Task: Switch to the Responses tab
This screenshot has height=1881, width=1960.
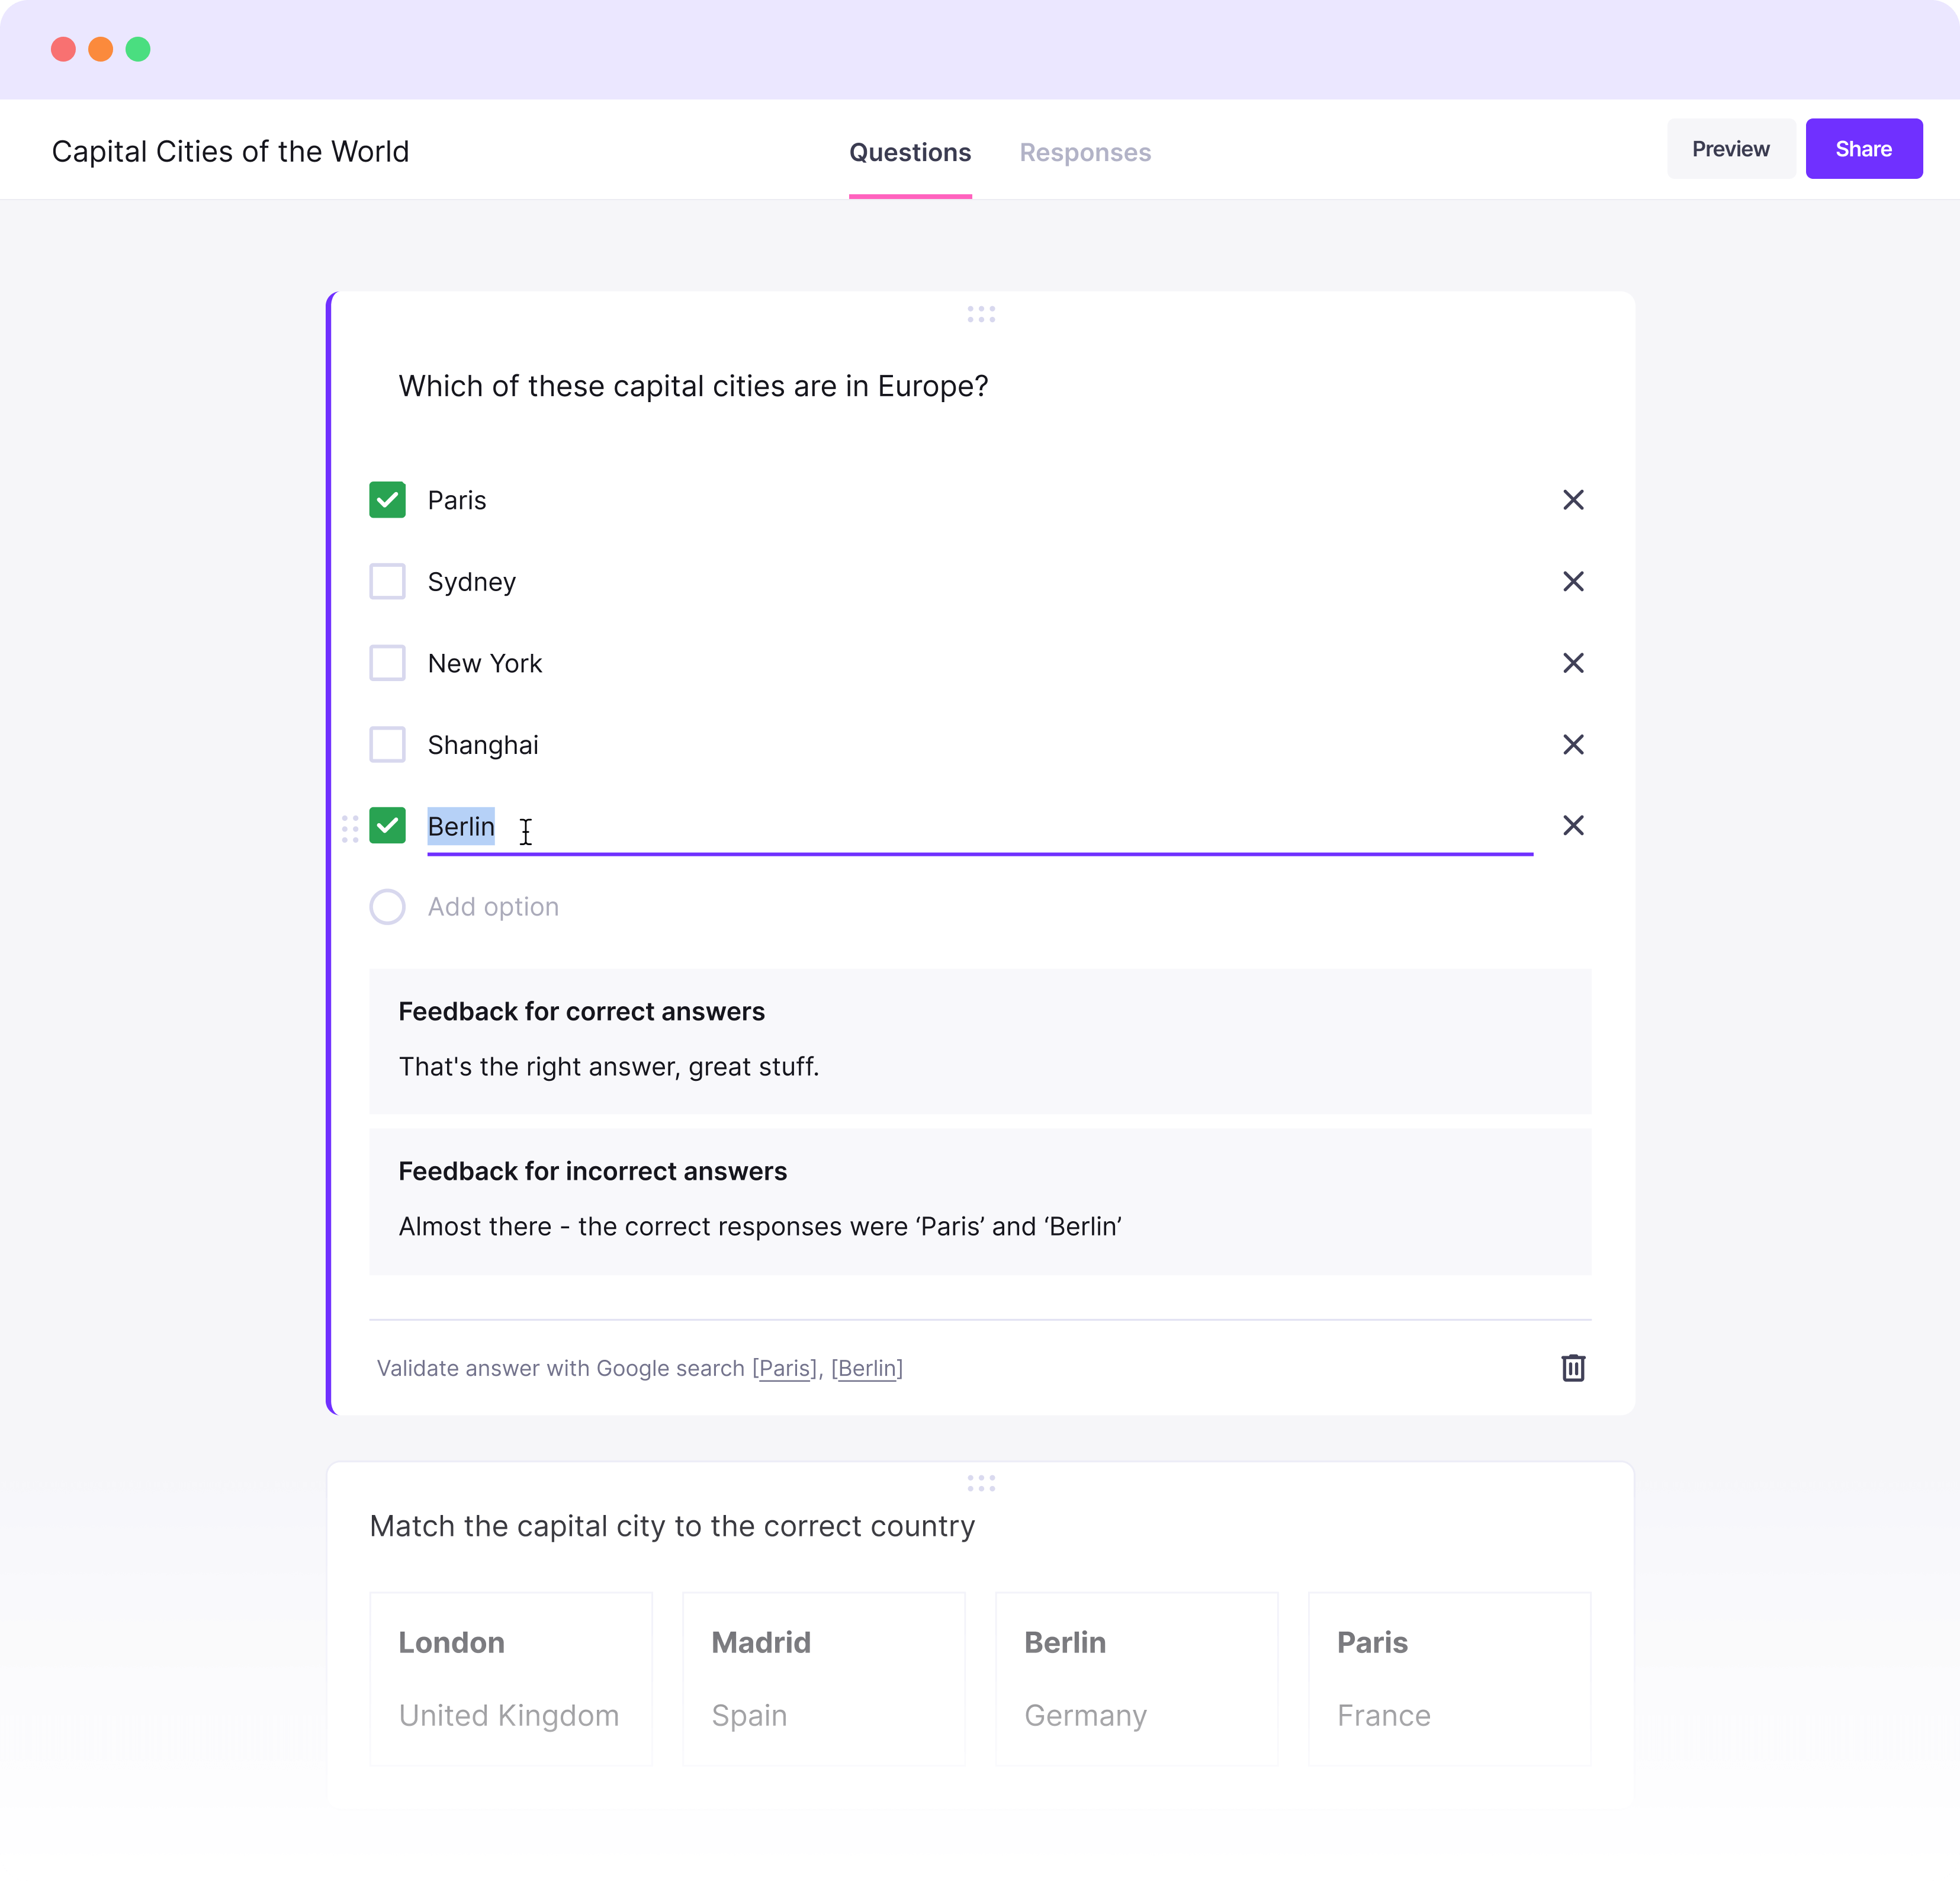Action: (x=1084, y=153)
